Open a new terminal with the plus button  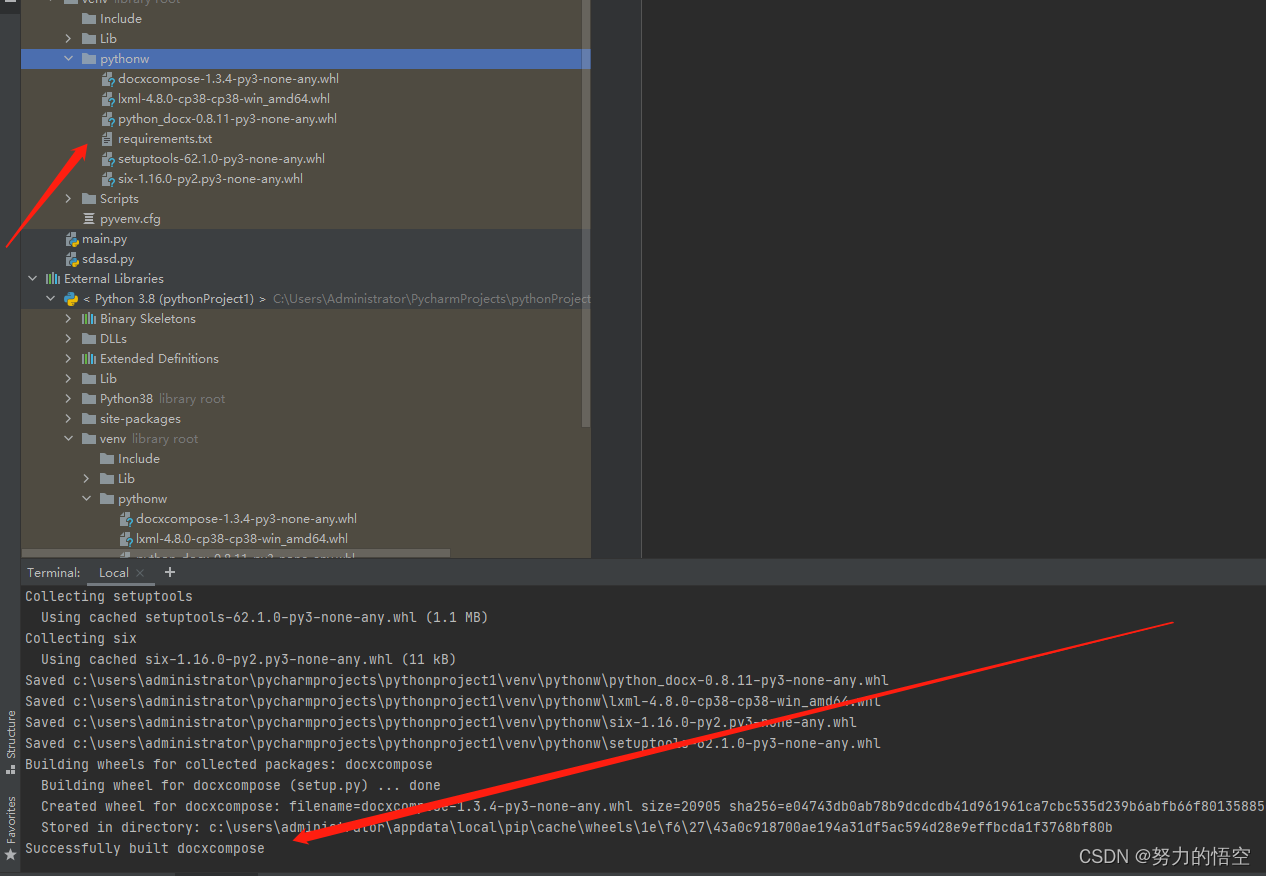[x=169, y=572]
